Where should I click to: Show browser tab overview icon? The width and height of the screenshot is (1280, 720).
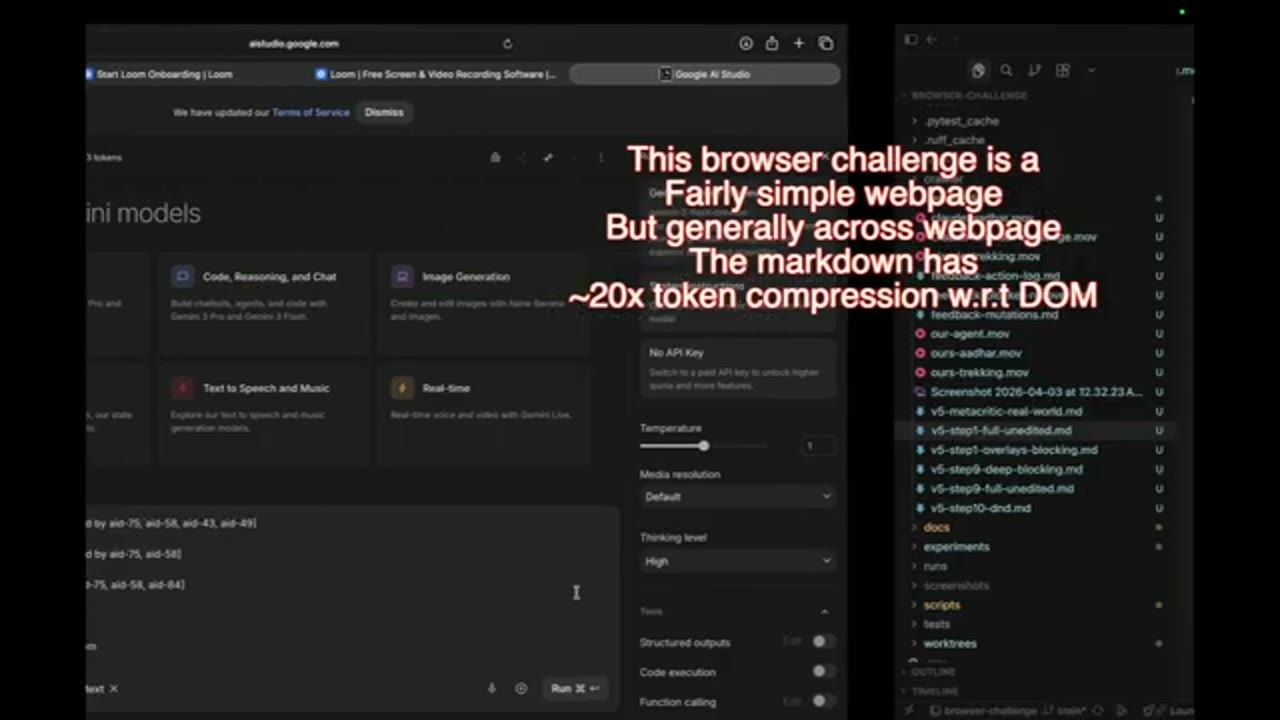[x=826, y=43]
